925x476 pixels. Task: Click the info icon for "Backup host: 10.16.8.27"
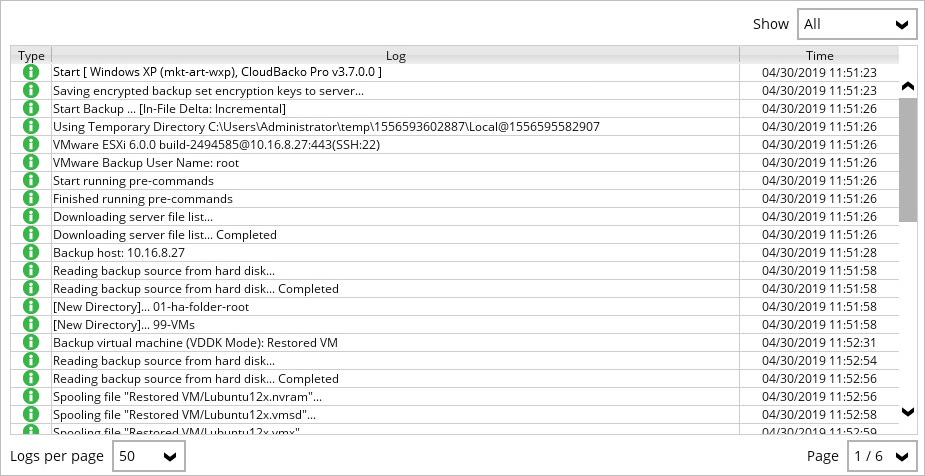click(x=30, y=252)
